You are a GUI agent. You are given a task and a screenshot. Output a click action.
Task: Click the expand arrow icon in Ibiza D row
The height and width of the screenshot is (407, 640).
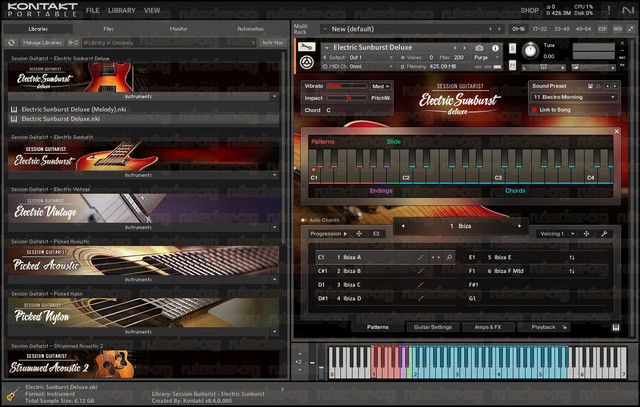[x=420, y=299]
